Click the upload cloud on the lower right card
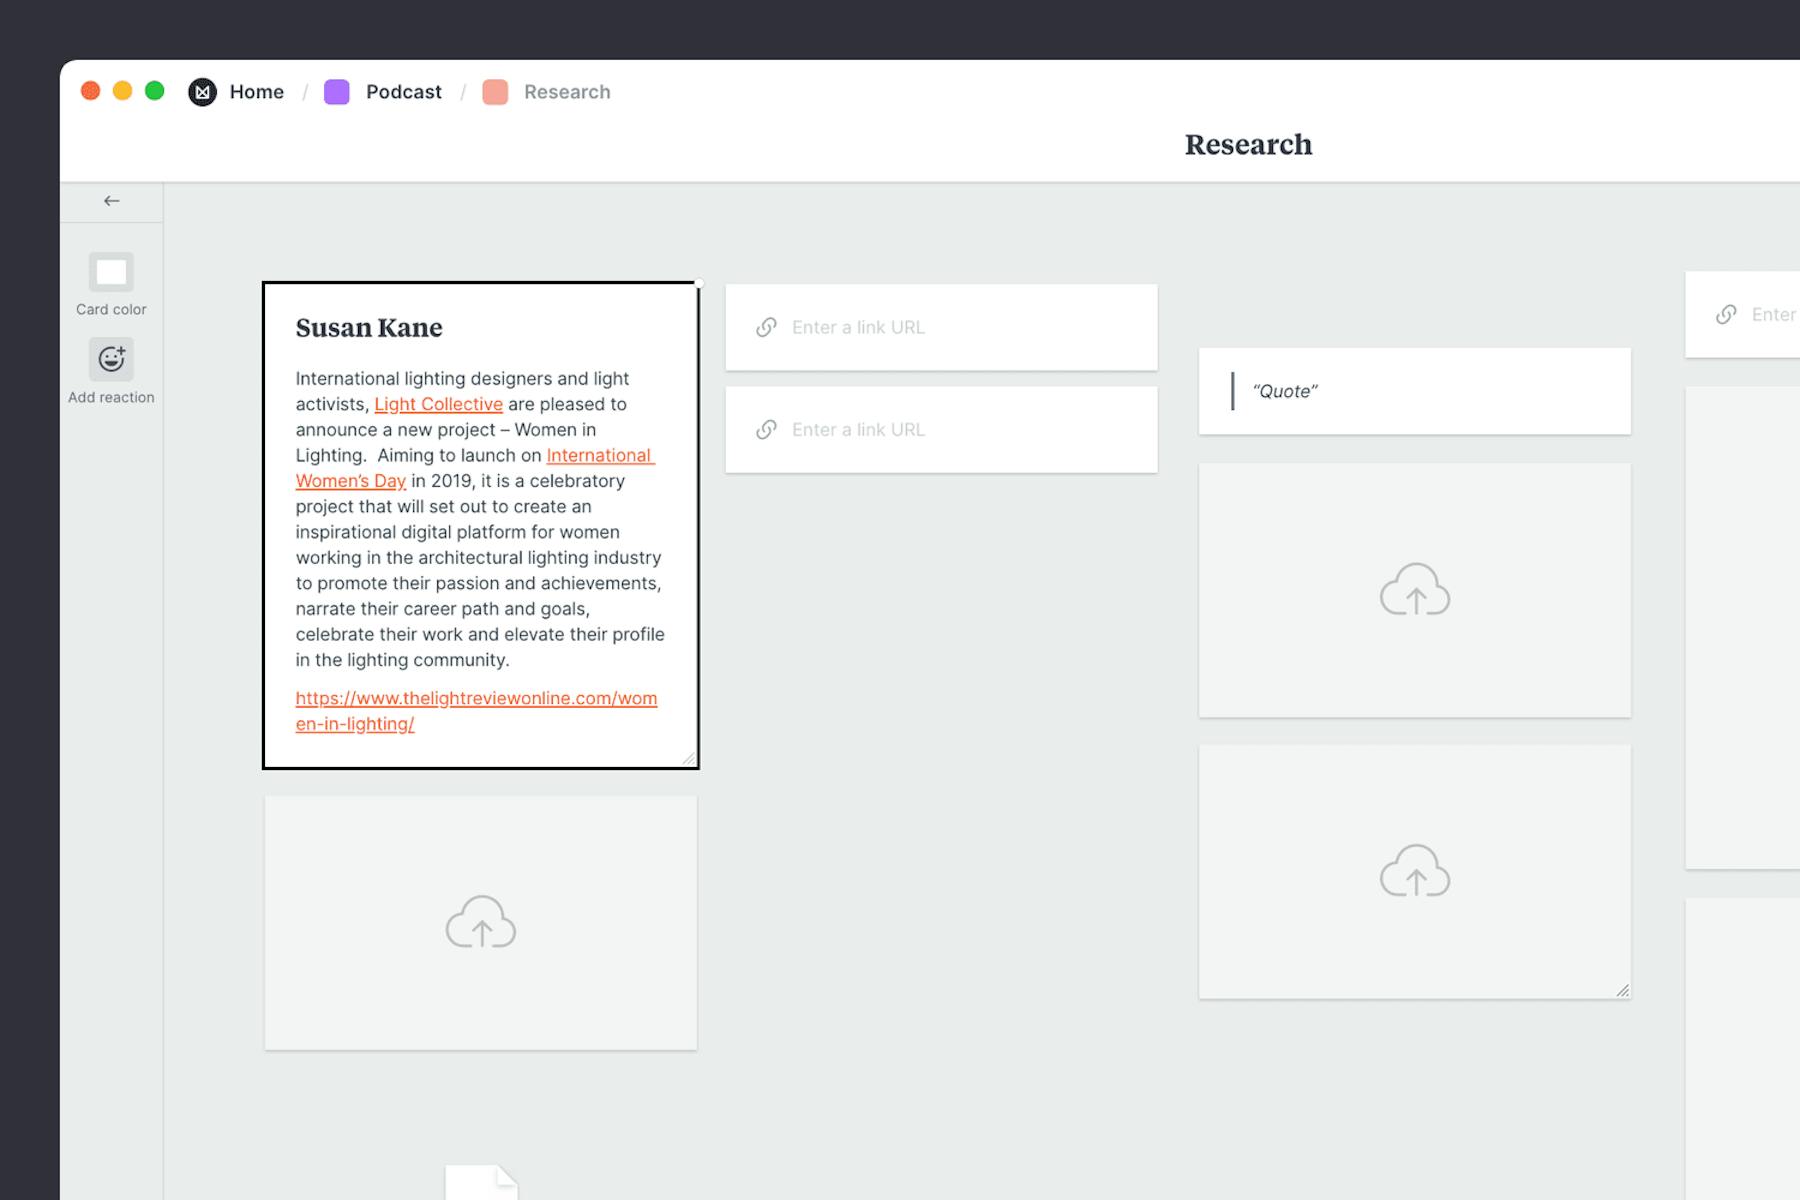The width and height of the screenshot is (1800, 1200). point(1414,872)
